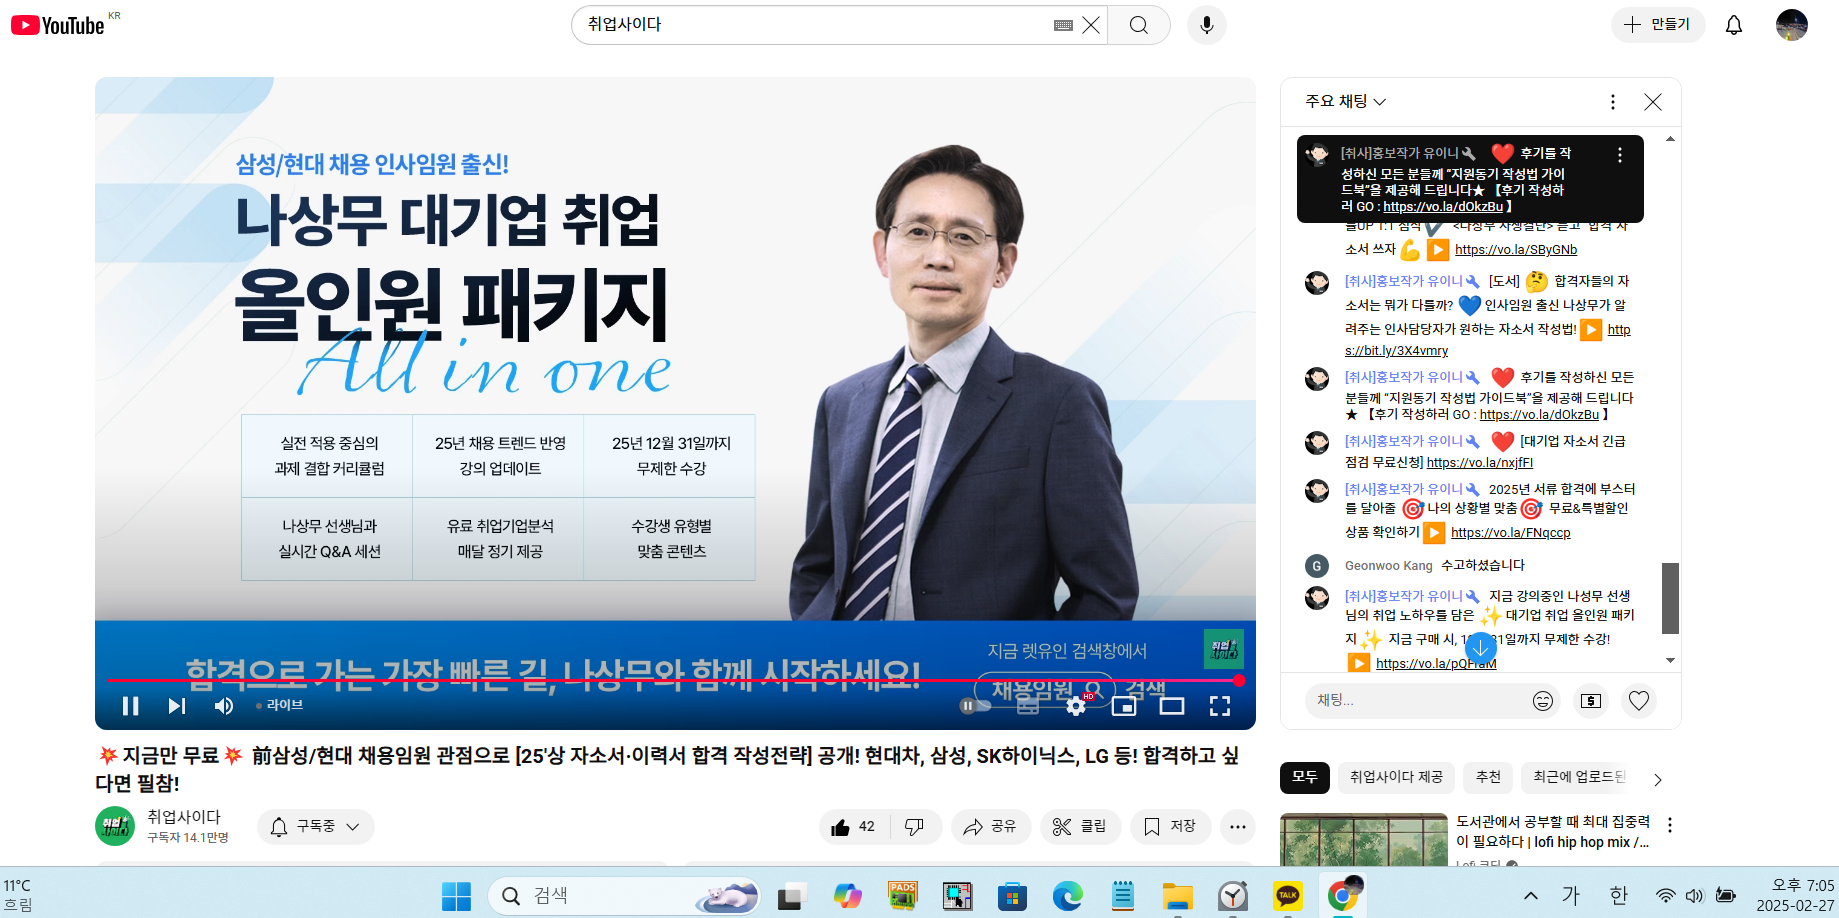
Task: Select the 최근에 업로드된 filter chip
Action: coord(1579,777)
